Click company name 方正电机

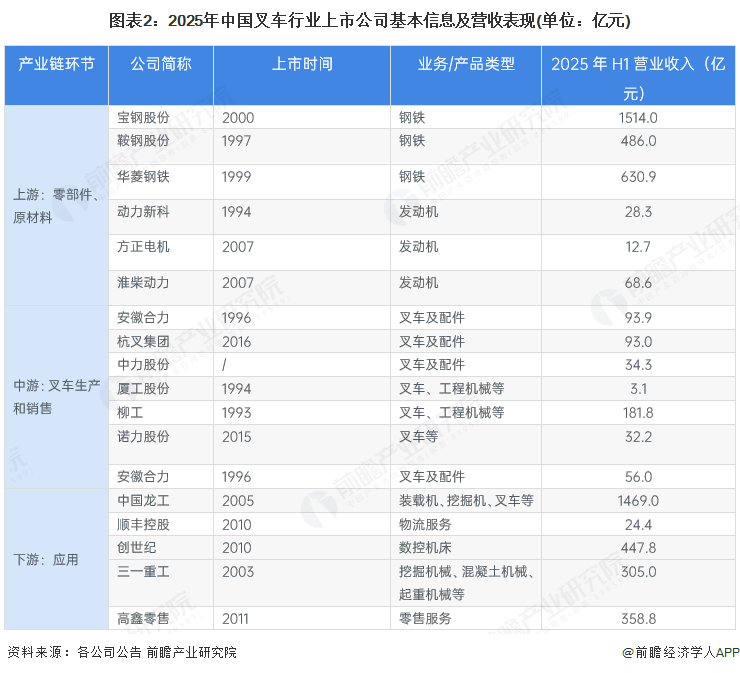click(143, 247)
